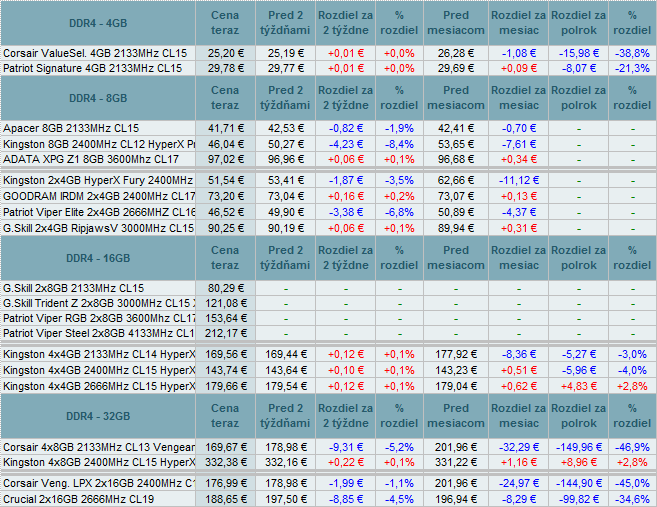Click Patriot Viper Steel 2x8GB 4133MHz name
Image resolution: width=657 pixels, height=507 pixels.
point(99,333)
